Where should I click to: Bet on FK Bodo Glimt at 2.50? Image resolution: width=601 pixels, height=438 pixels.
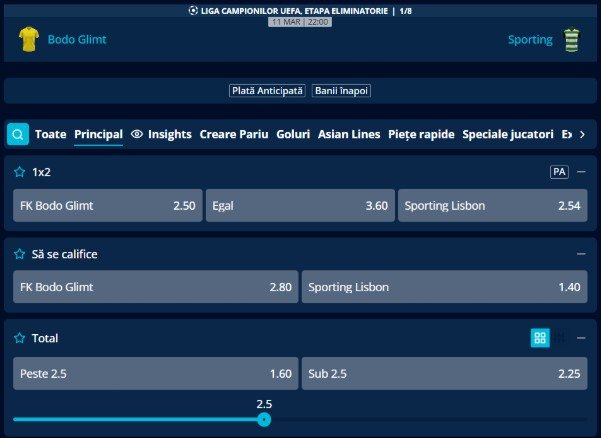(108, 205)
